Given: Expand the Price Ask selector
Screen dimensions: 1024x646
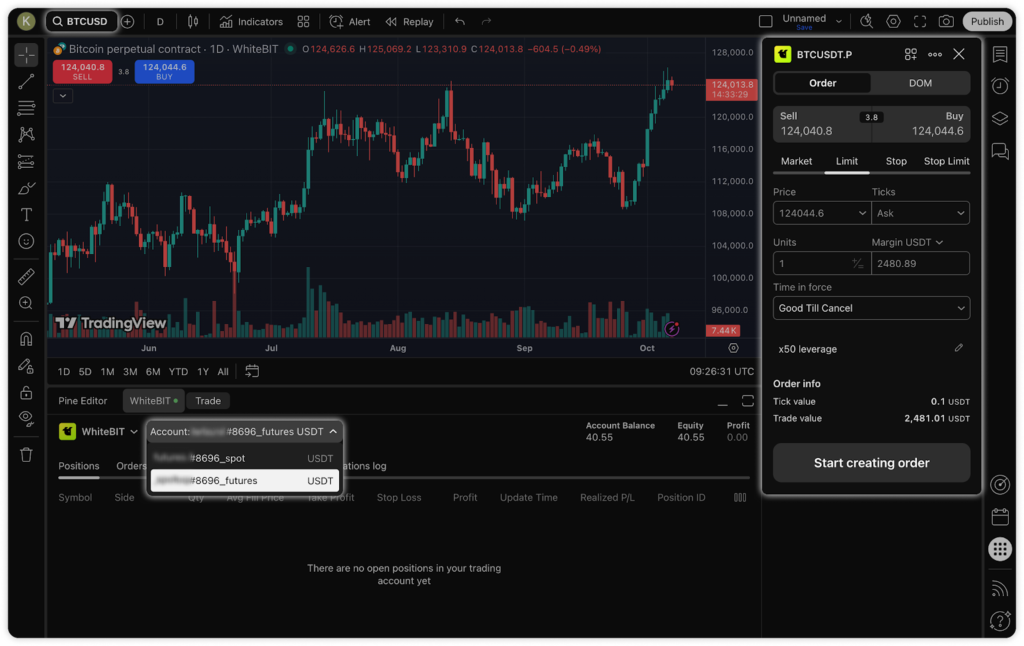Looking at the screenshot, I should [920, 212].
